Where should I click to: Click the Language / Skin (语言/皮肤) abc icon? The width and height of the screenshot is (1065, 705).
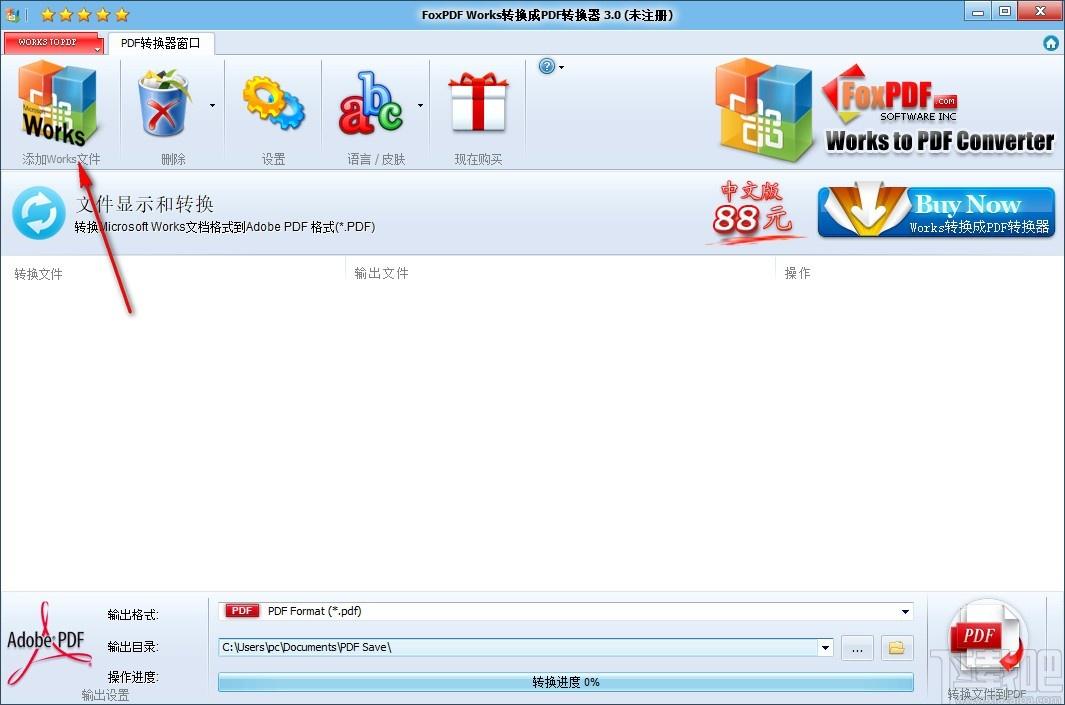[372, 103]
